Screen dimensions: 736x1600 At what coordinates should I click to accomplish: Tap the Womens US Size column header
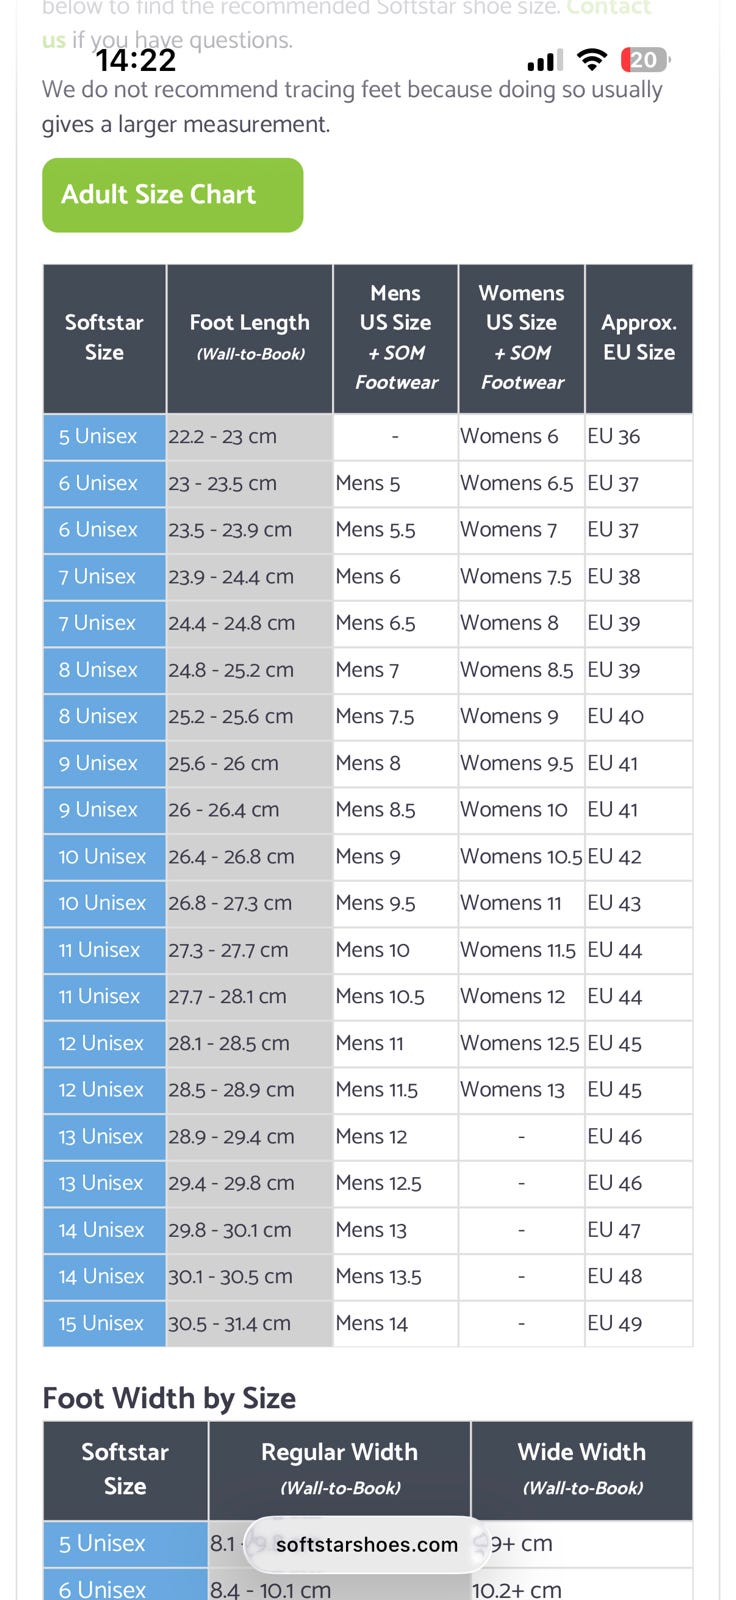522,338
